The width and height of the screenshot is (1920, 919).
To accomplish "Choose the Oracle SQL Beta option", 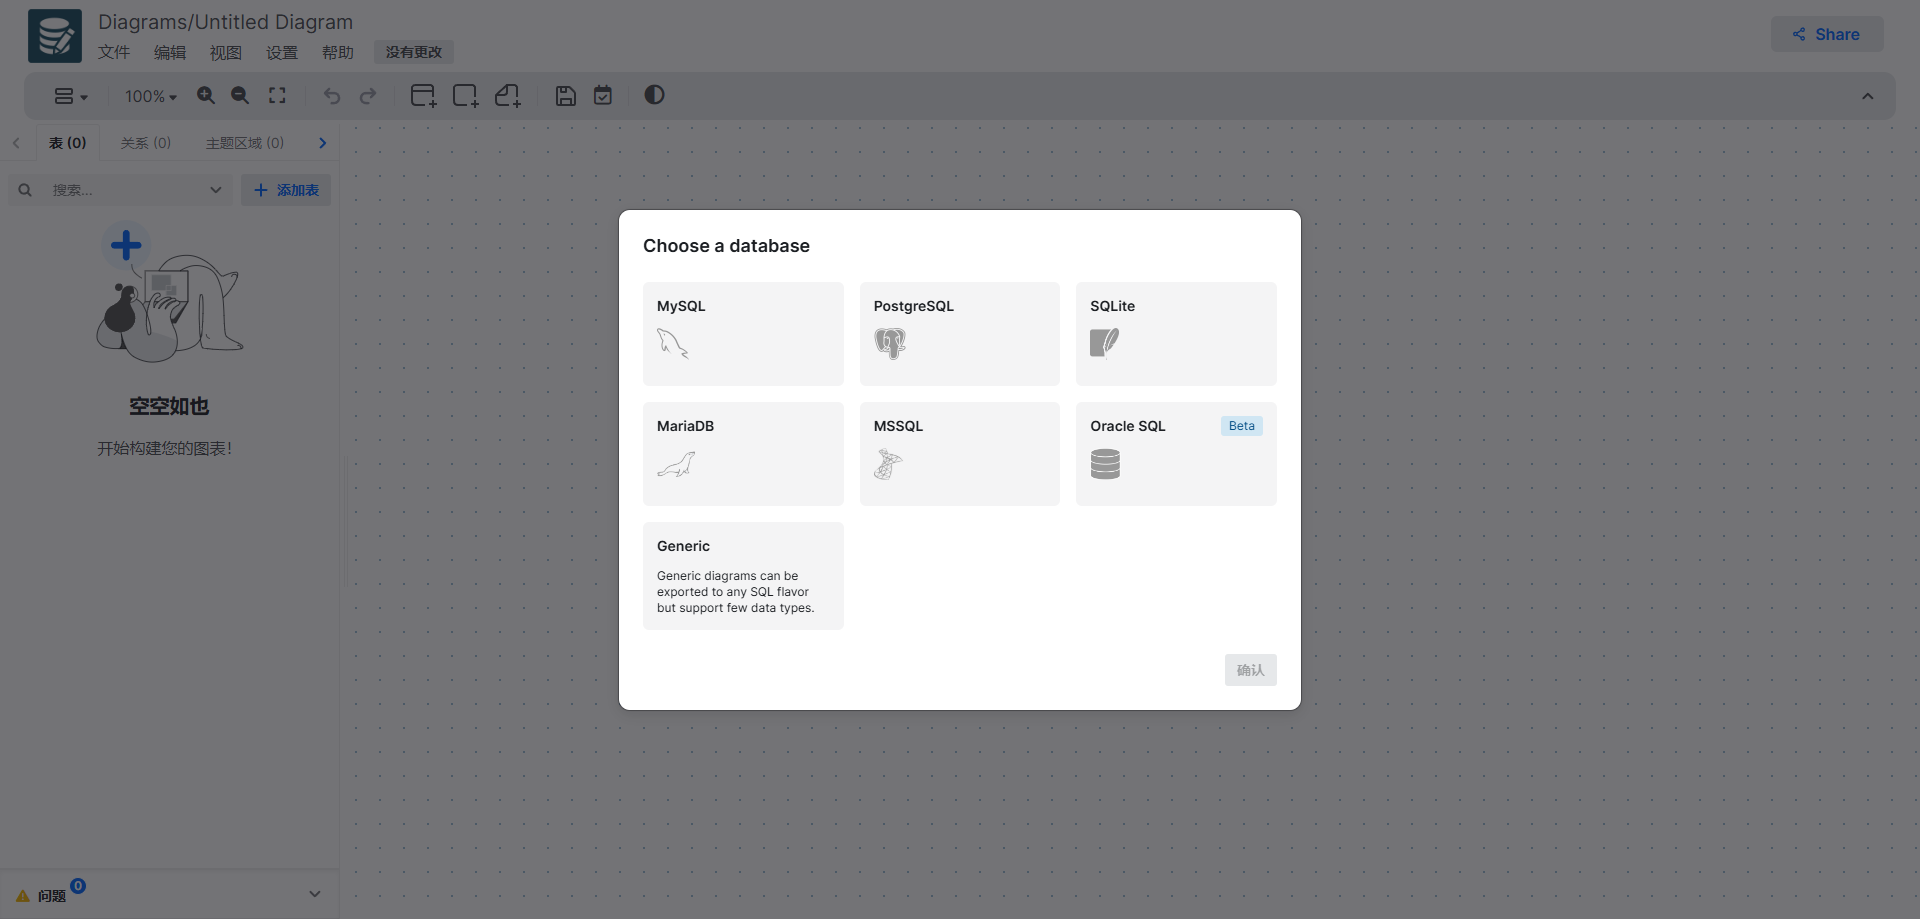I will (1176, 454).
